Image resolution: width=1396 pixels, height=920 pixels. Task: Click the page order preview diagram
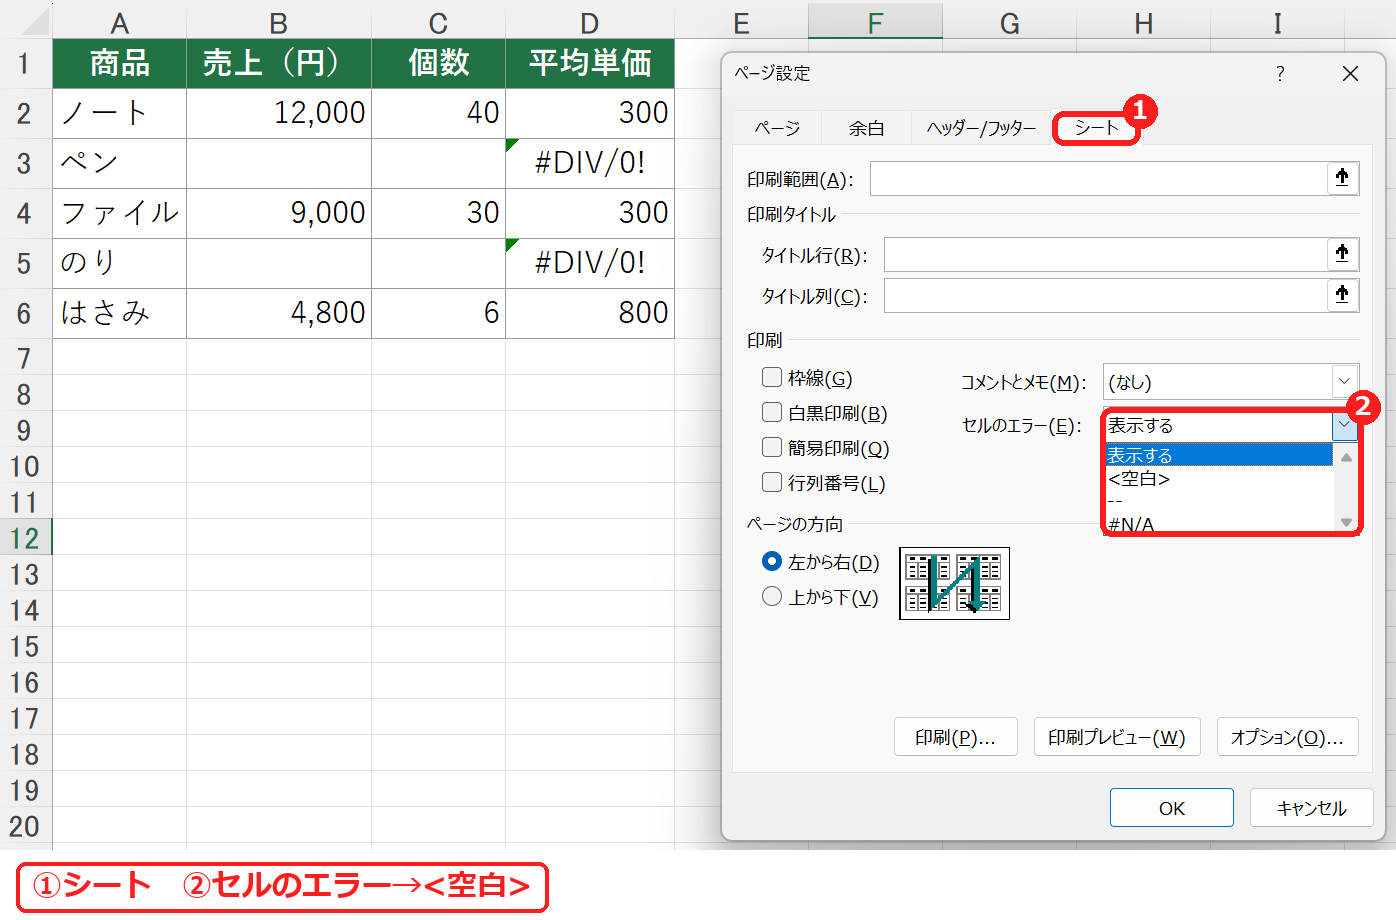point(954,583)
